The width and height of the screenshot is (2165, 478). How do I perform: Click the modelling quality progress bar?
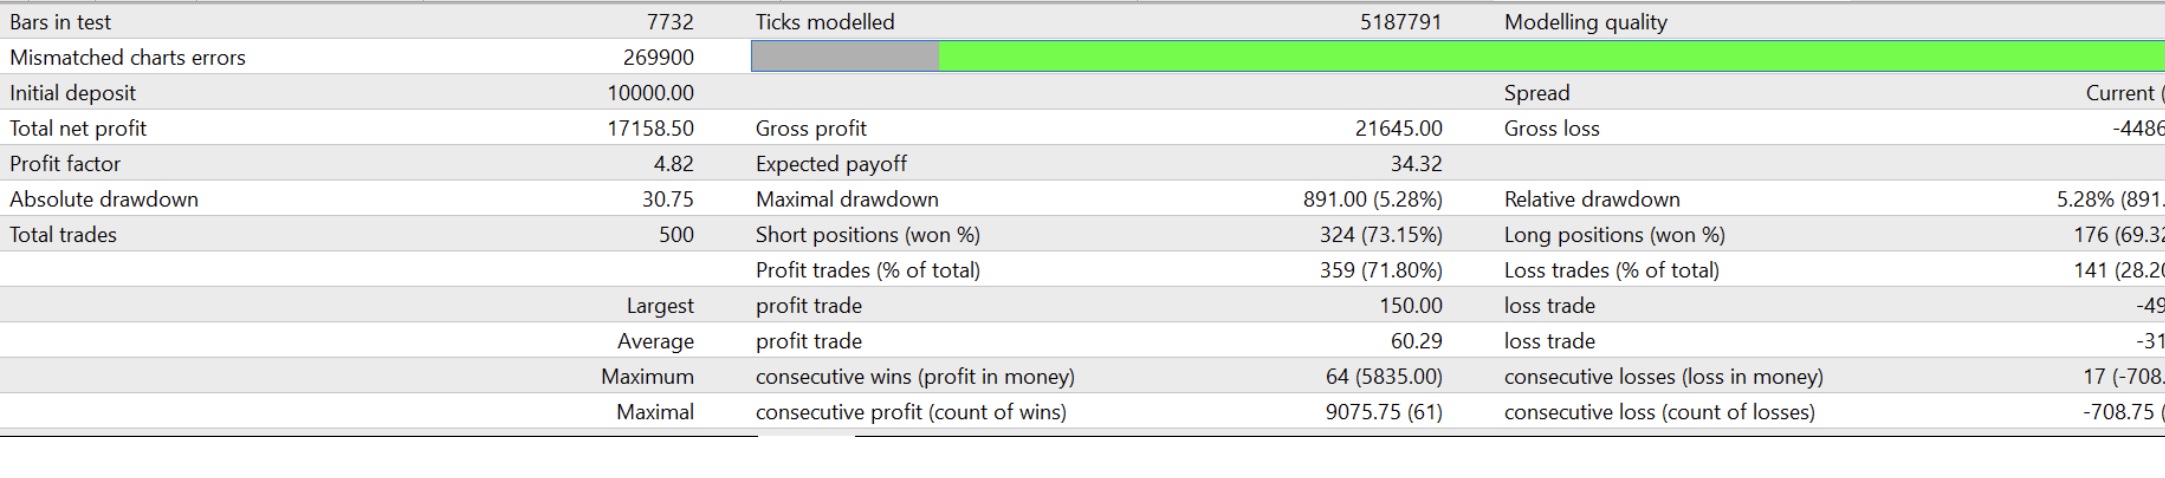pyautogui.click(x=1458, y=57)
